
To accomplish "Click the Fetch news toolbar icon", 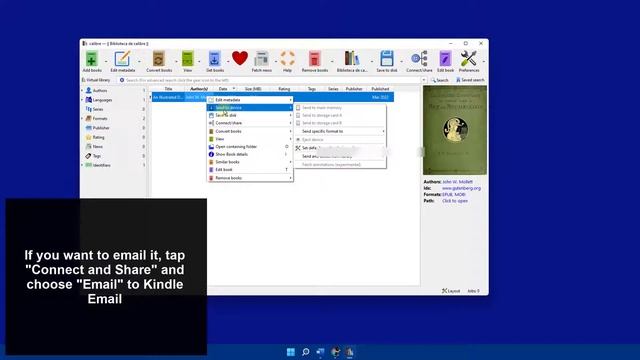I will coord(261,59).
